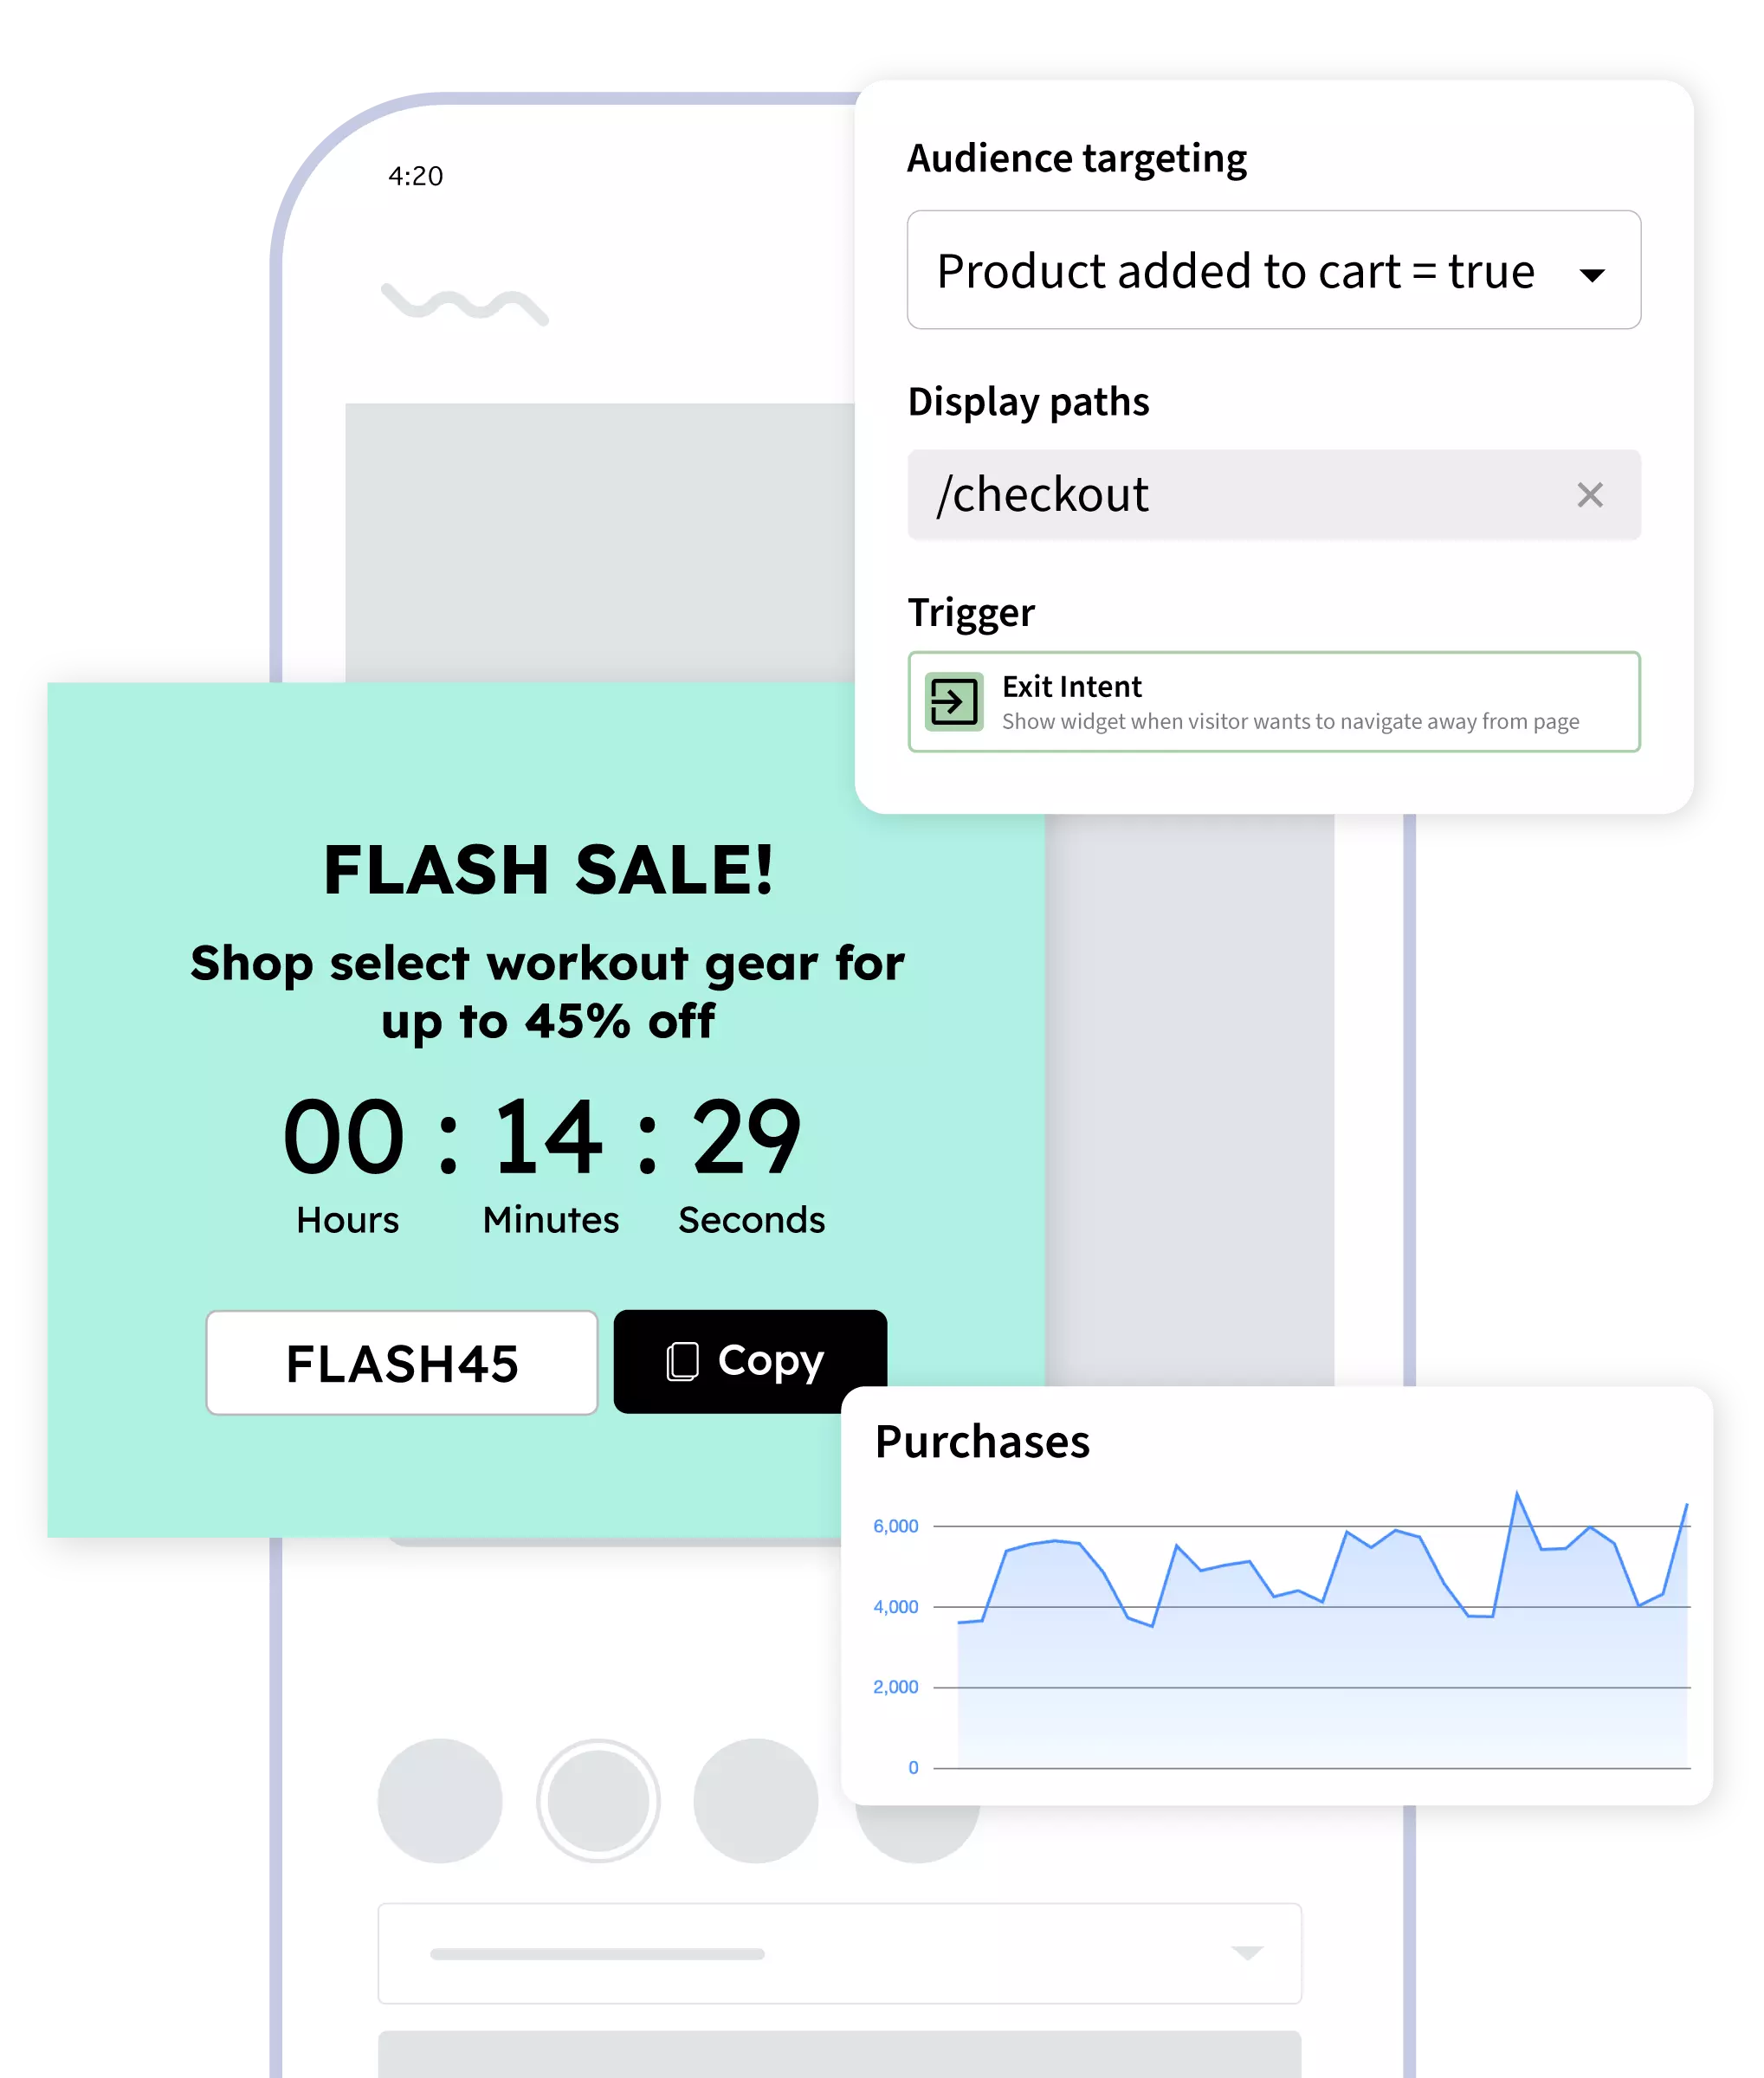Expand the Display paths selector
This screenshot has height=2078, width=1764.
coord(1274,494)
